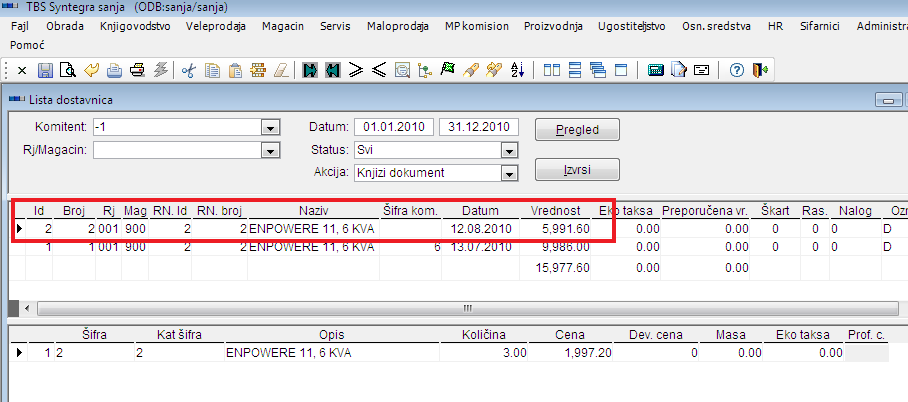Click the A-Z sort icon

(x=517, y=70)
